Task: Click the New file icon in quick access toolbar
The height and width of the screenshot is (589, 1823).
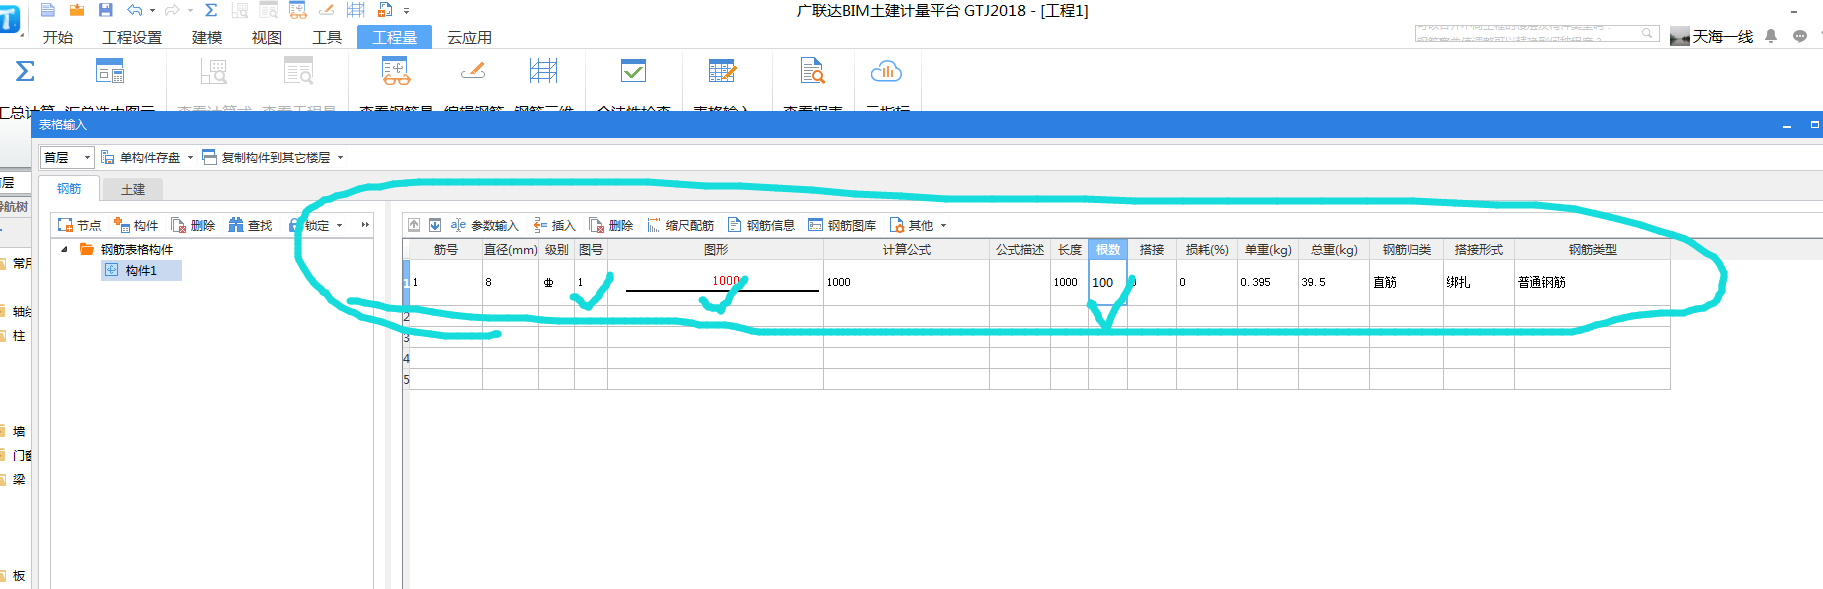Action: tap(48, 10)
